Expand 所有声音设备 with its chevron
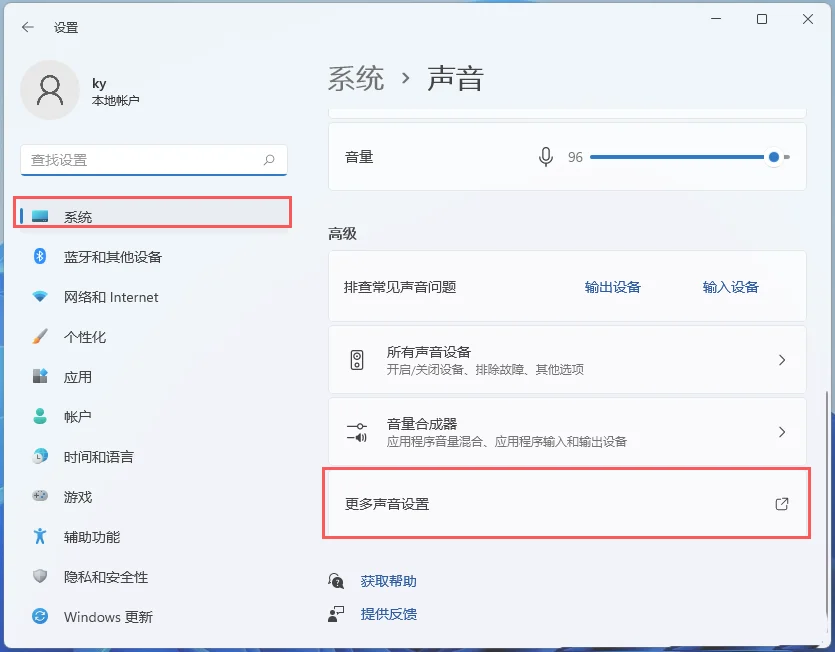Image resolution: width=835 pixels, height=652 pixels. [x=782, y=360]
